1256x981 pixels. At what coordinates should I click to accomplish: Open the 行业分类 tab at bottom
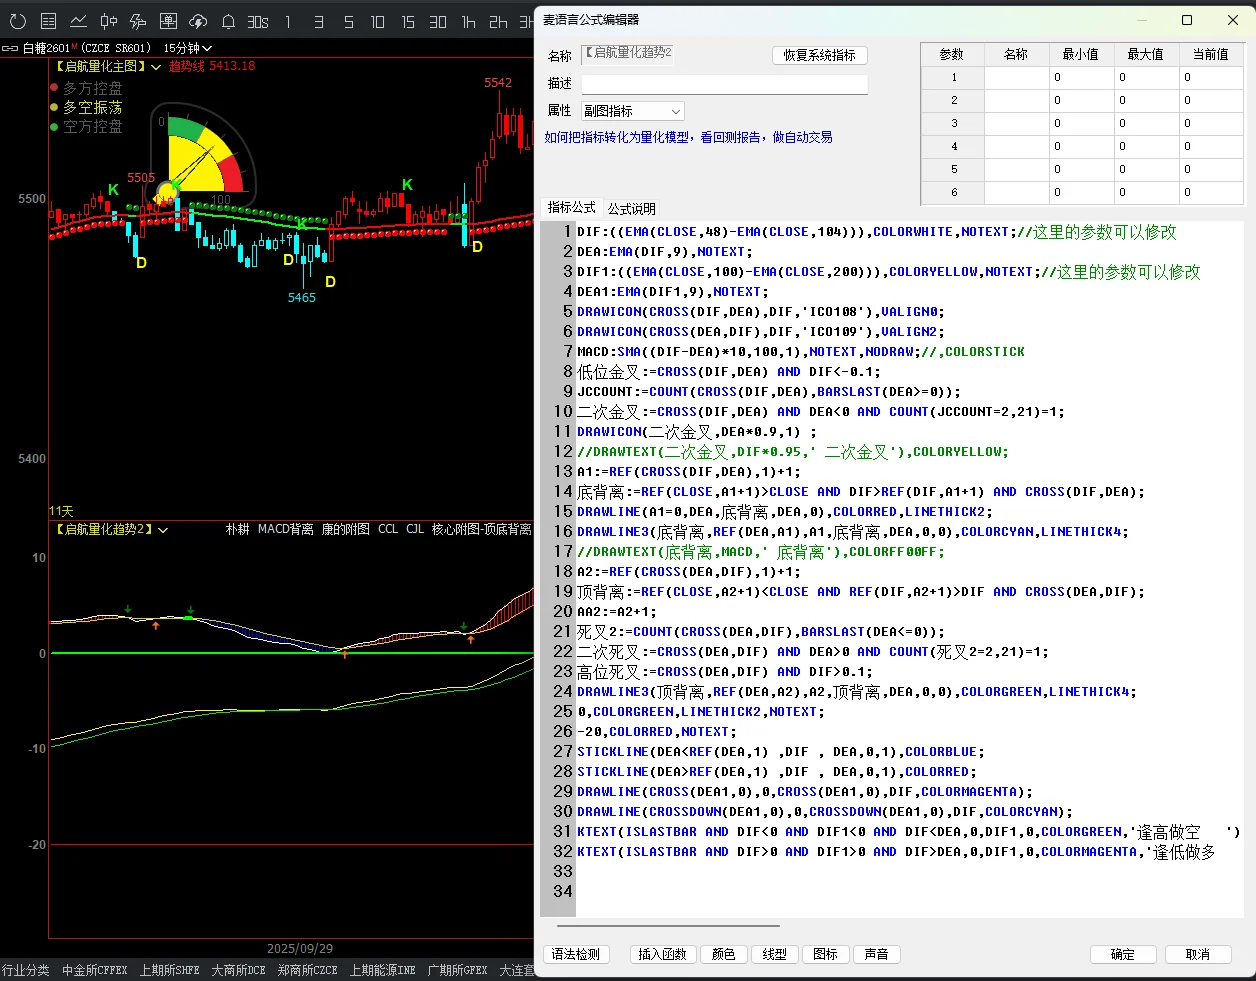coord(26,970)
